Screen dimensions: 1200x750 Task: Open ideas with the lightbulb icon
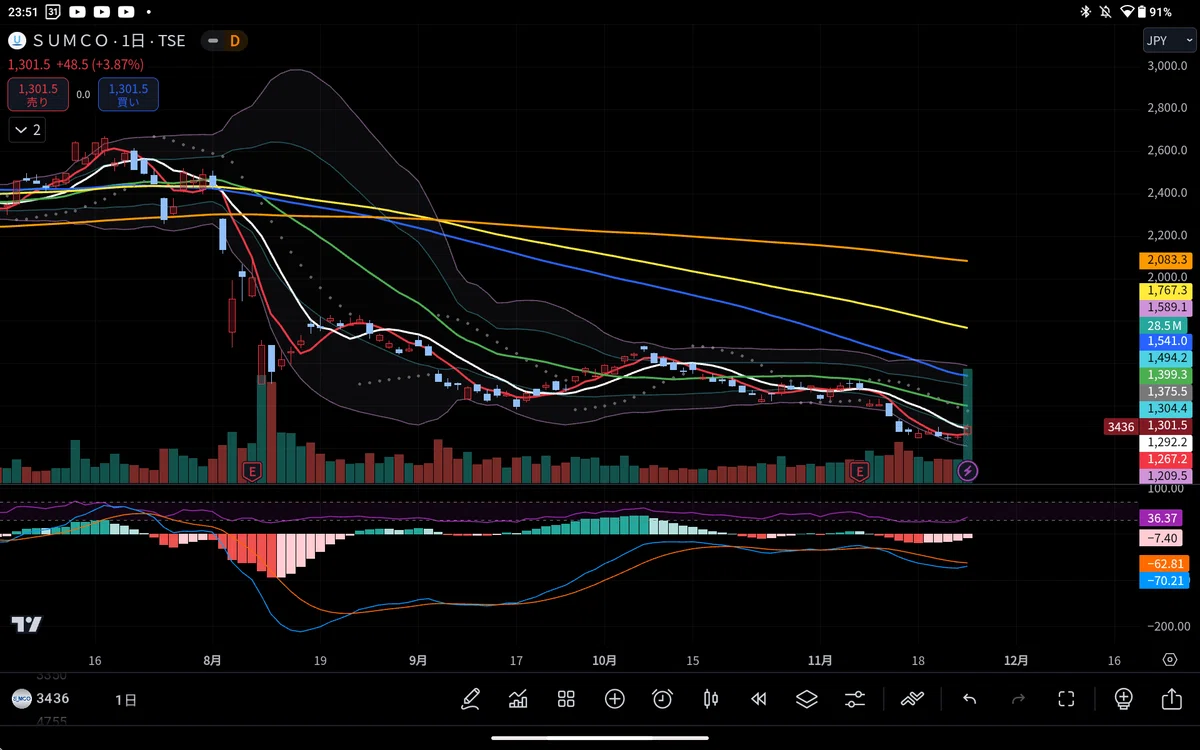(1123, 699)
